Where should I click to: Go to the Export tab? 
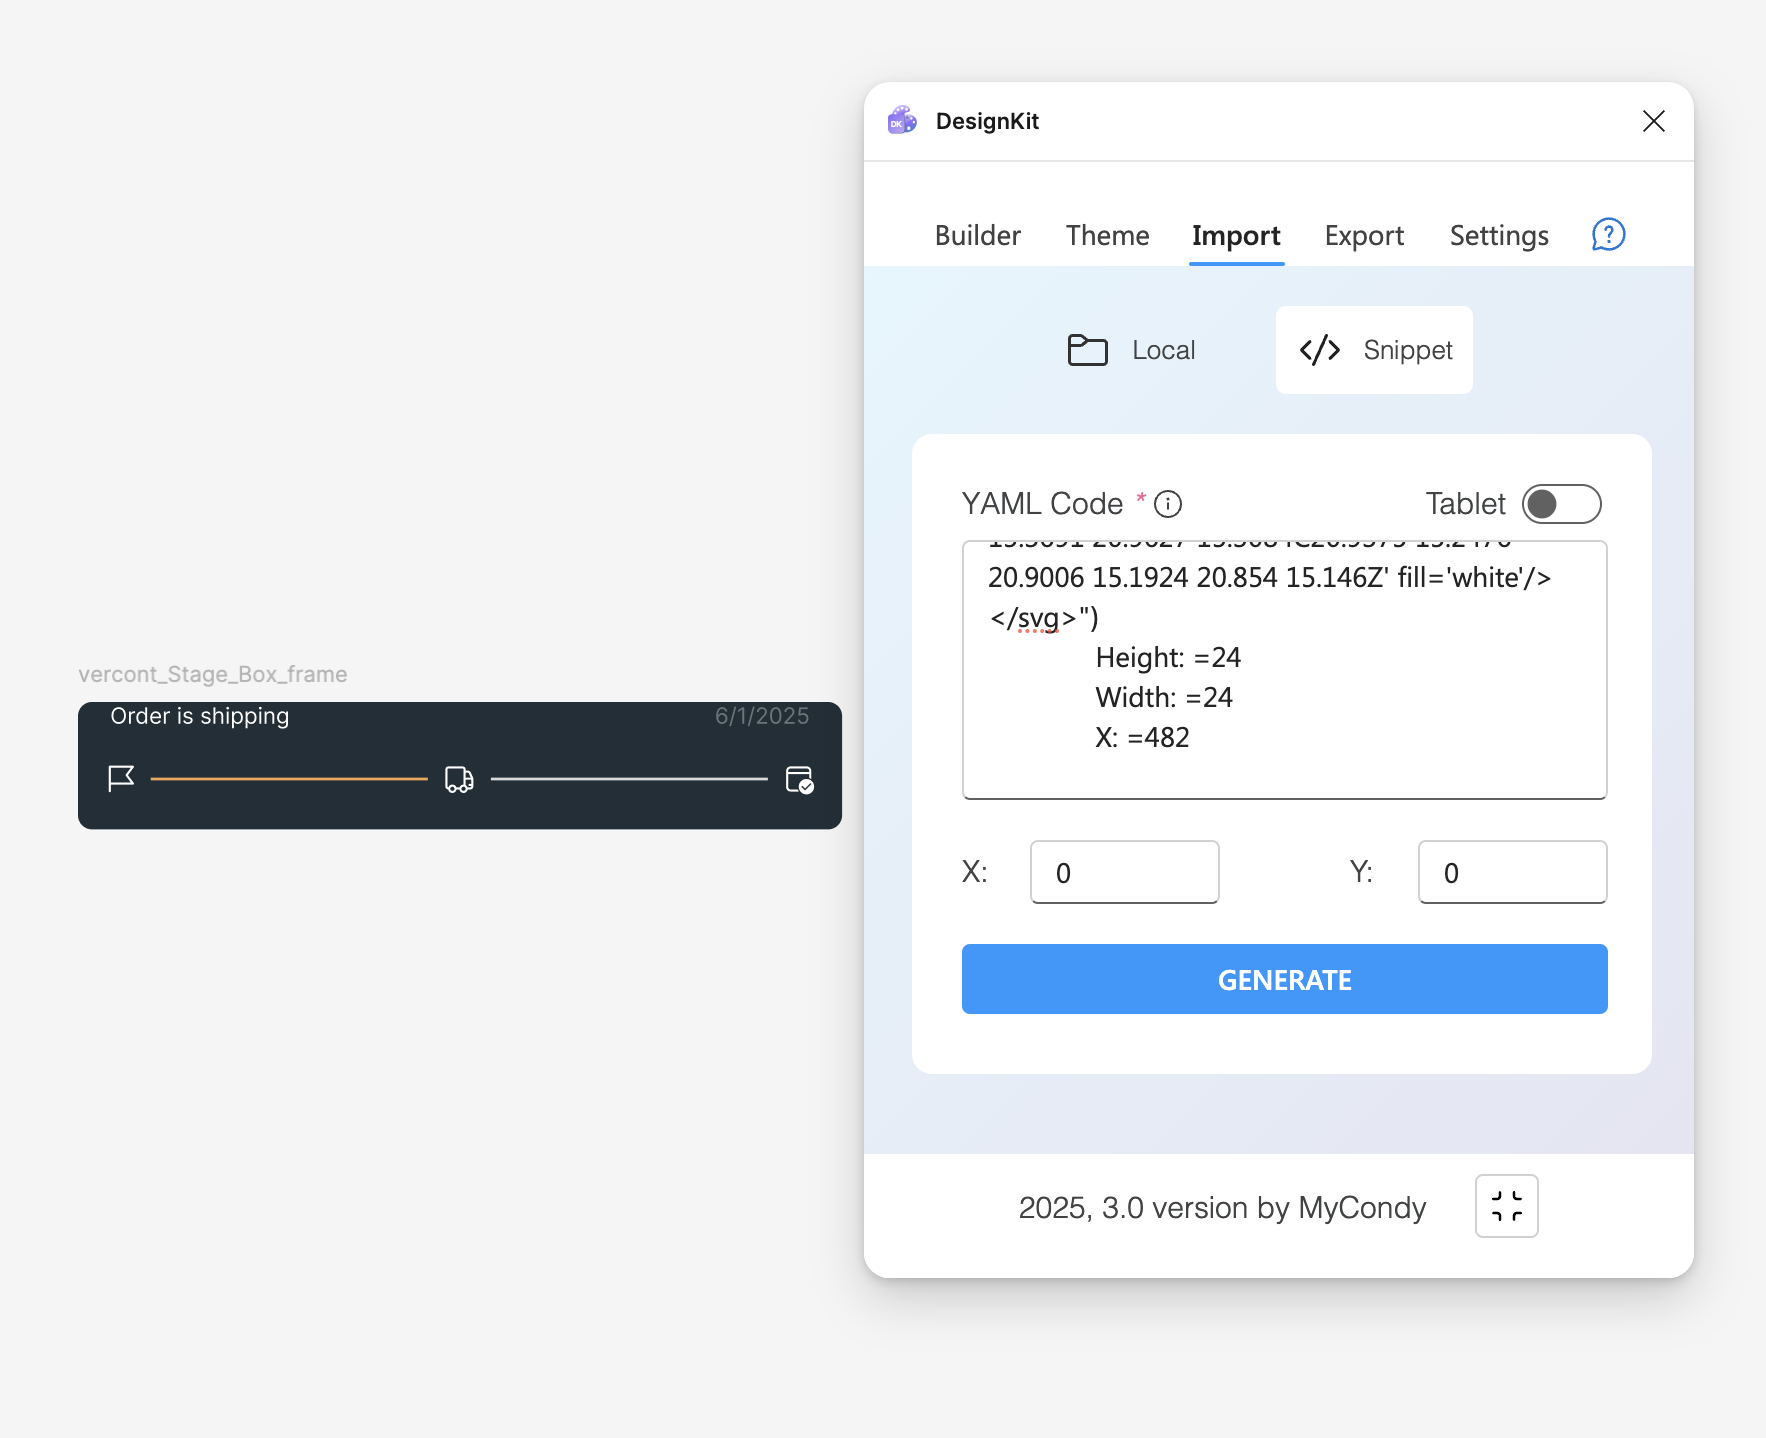(x=1364, y=236)
